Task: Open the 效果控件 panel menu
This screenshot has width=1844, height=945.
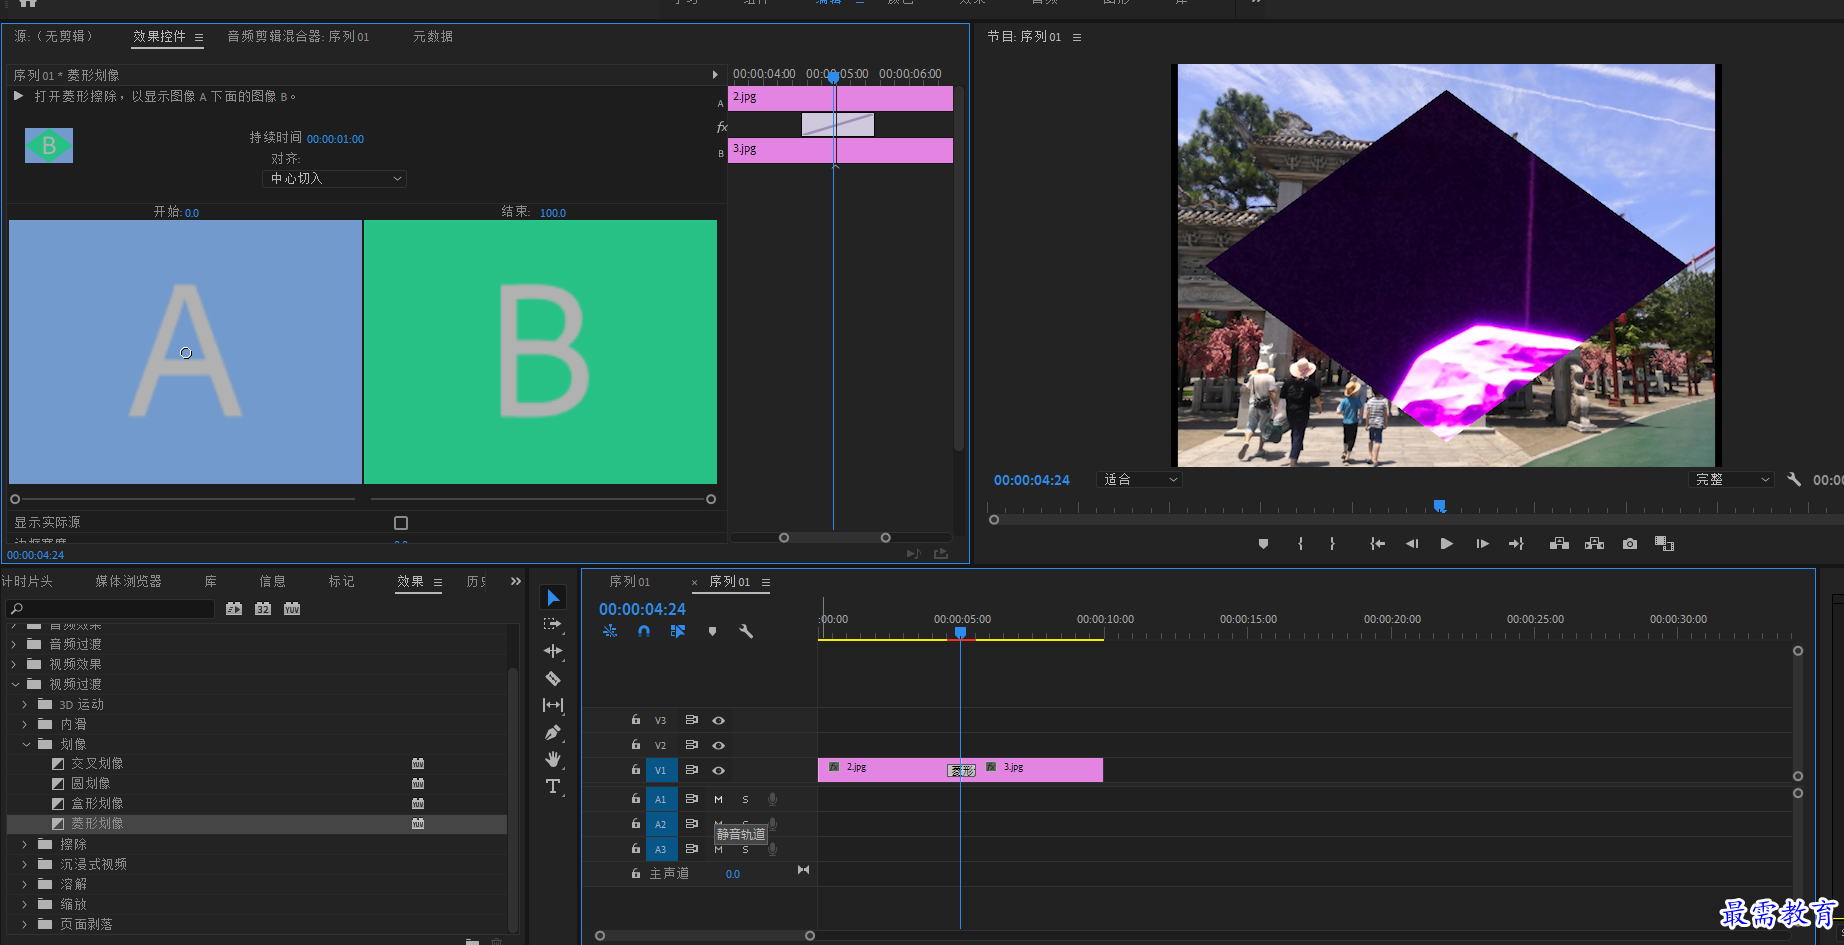Action: point(199,37)
